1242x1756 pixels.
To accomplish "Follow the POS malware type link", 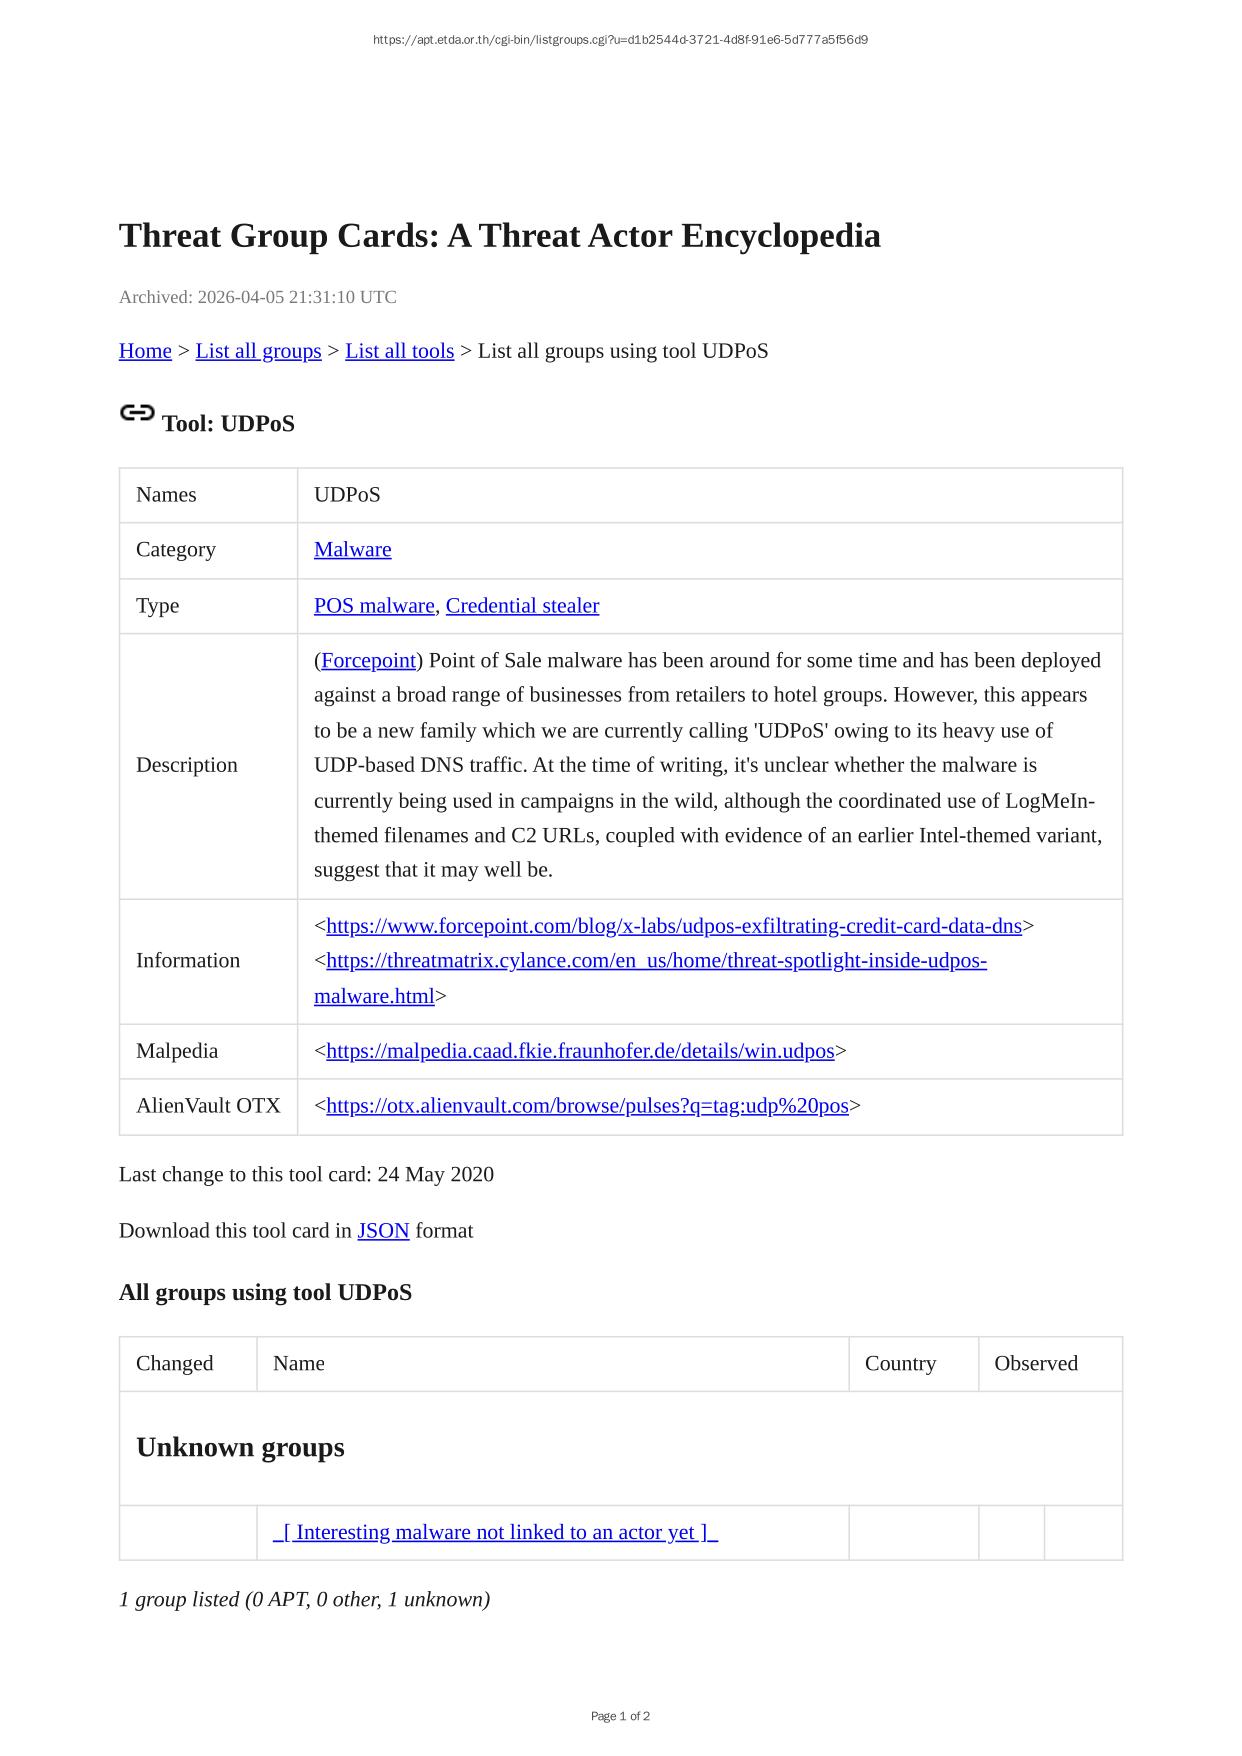I will pyautogui.click(x=374, y=606).
